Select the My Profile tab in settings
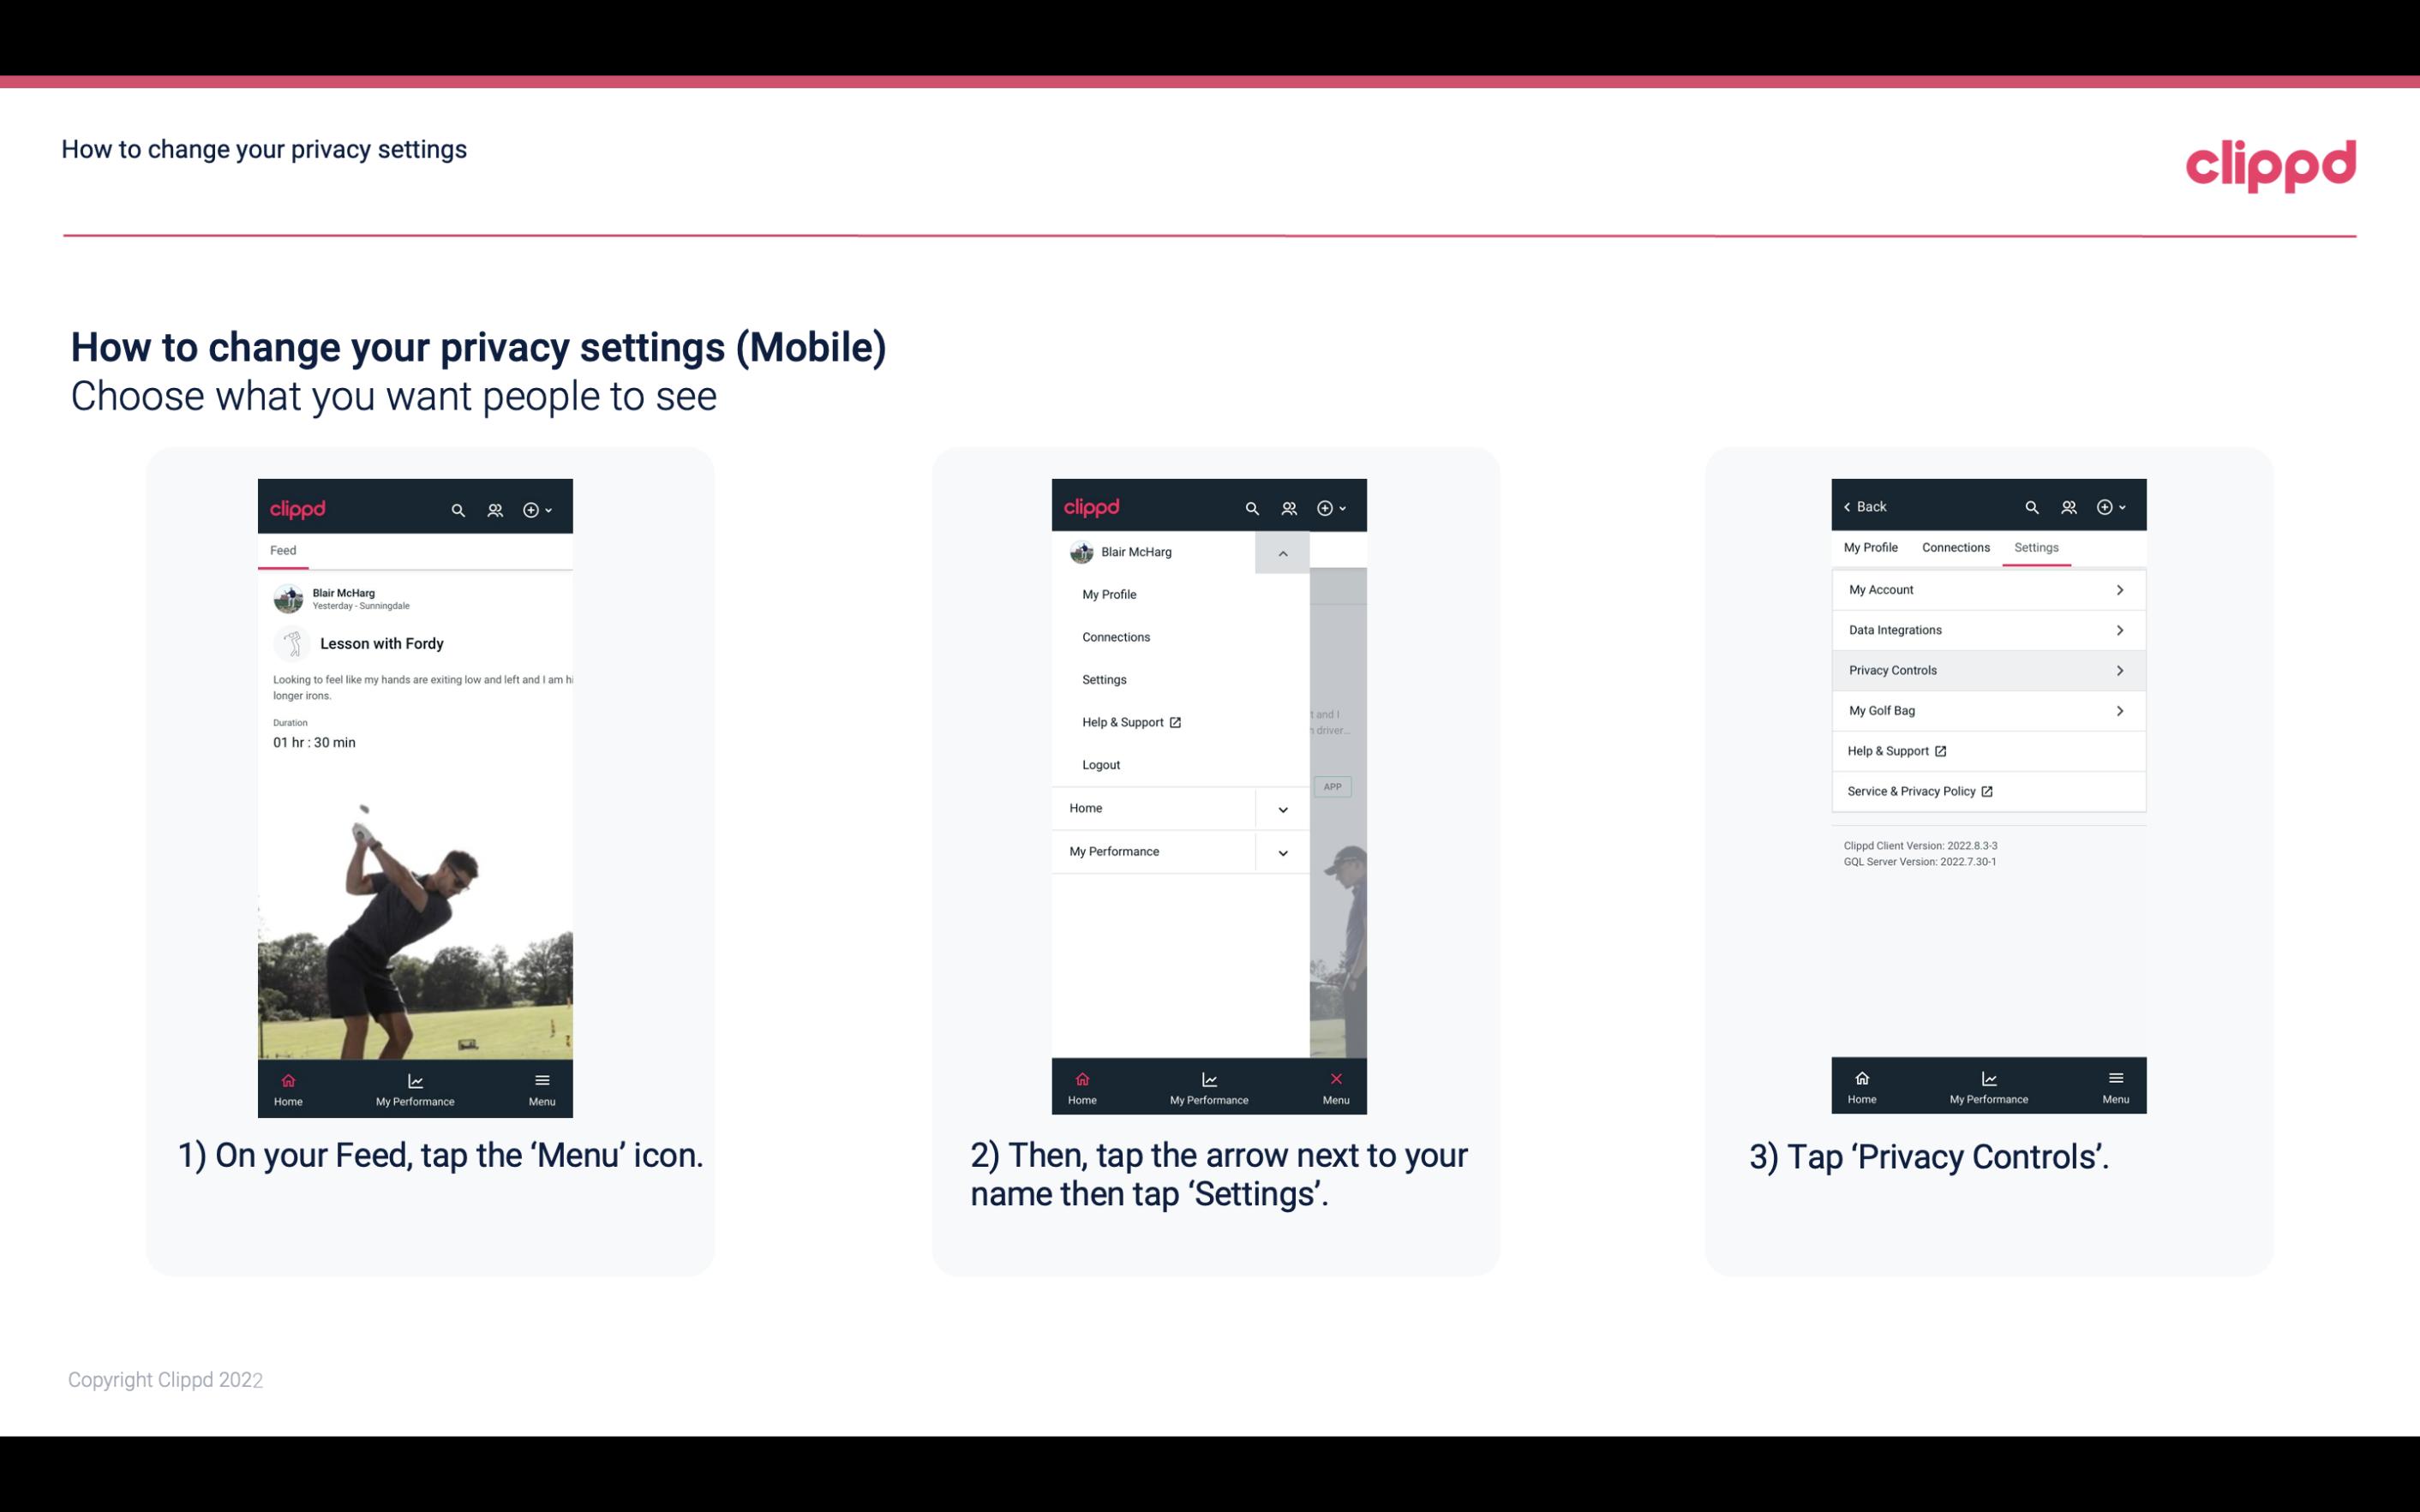 pos(1872,547)
